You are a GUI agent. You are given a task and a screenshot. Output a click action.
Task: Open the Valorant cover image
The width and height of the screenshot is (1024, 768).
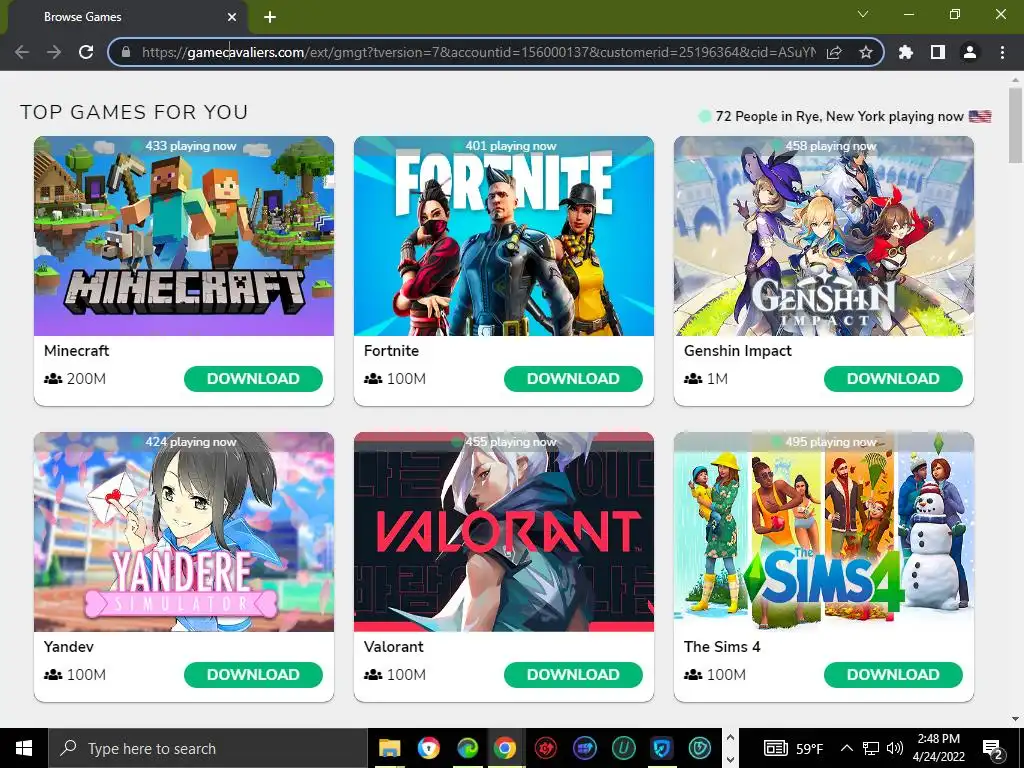(x=504, y=532)
